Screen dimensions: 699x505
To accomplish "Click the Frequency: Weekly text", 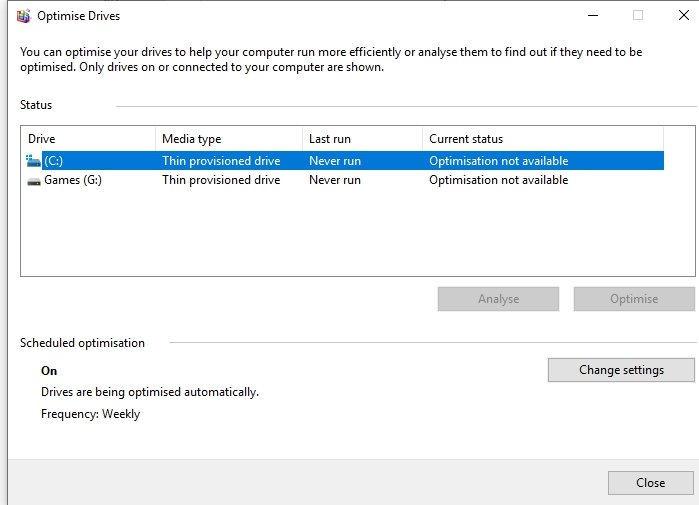I will click(90, 414).
